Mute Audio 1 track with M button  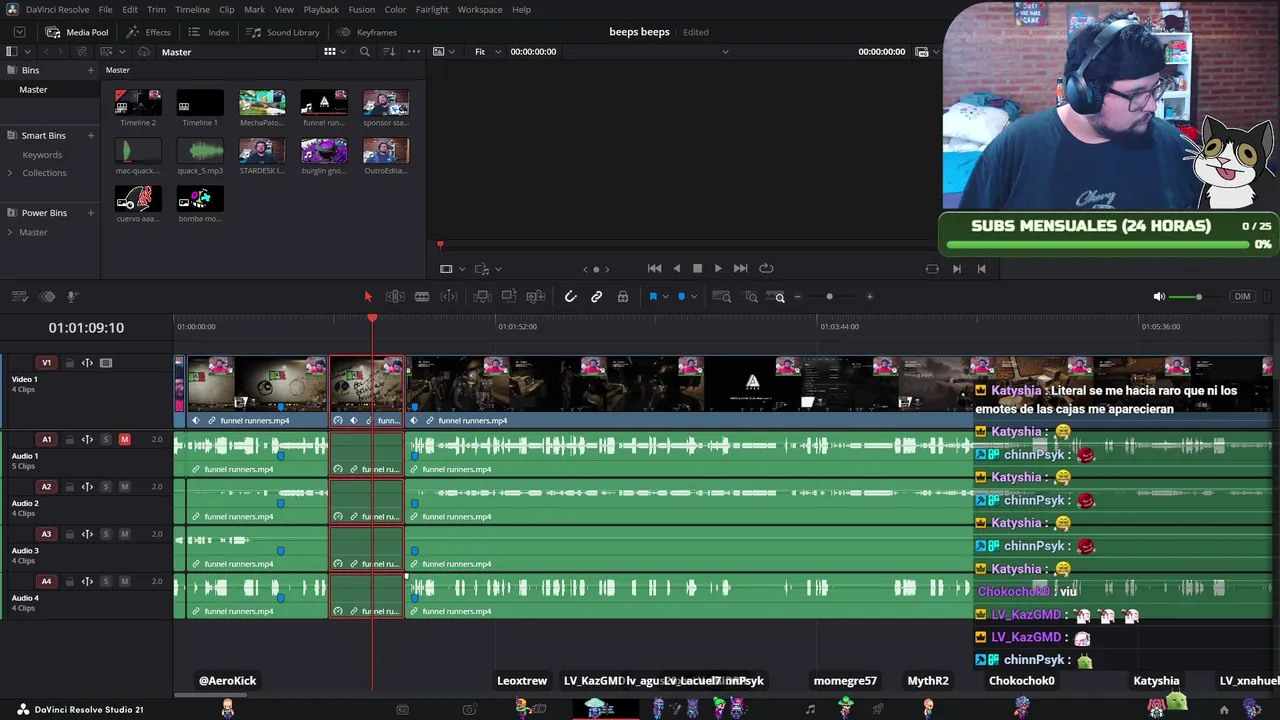click(125, 440)
